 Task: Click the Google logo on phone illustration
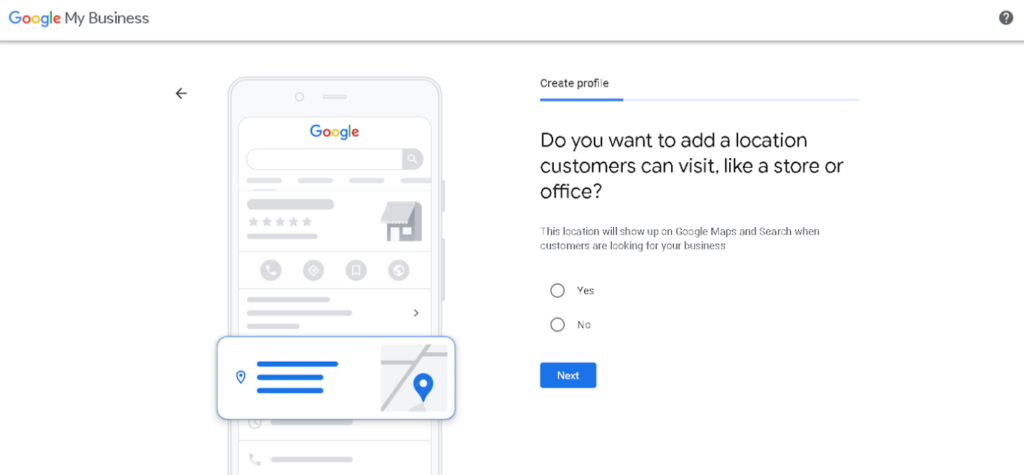click(x=334, y=131)
